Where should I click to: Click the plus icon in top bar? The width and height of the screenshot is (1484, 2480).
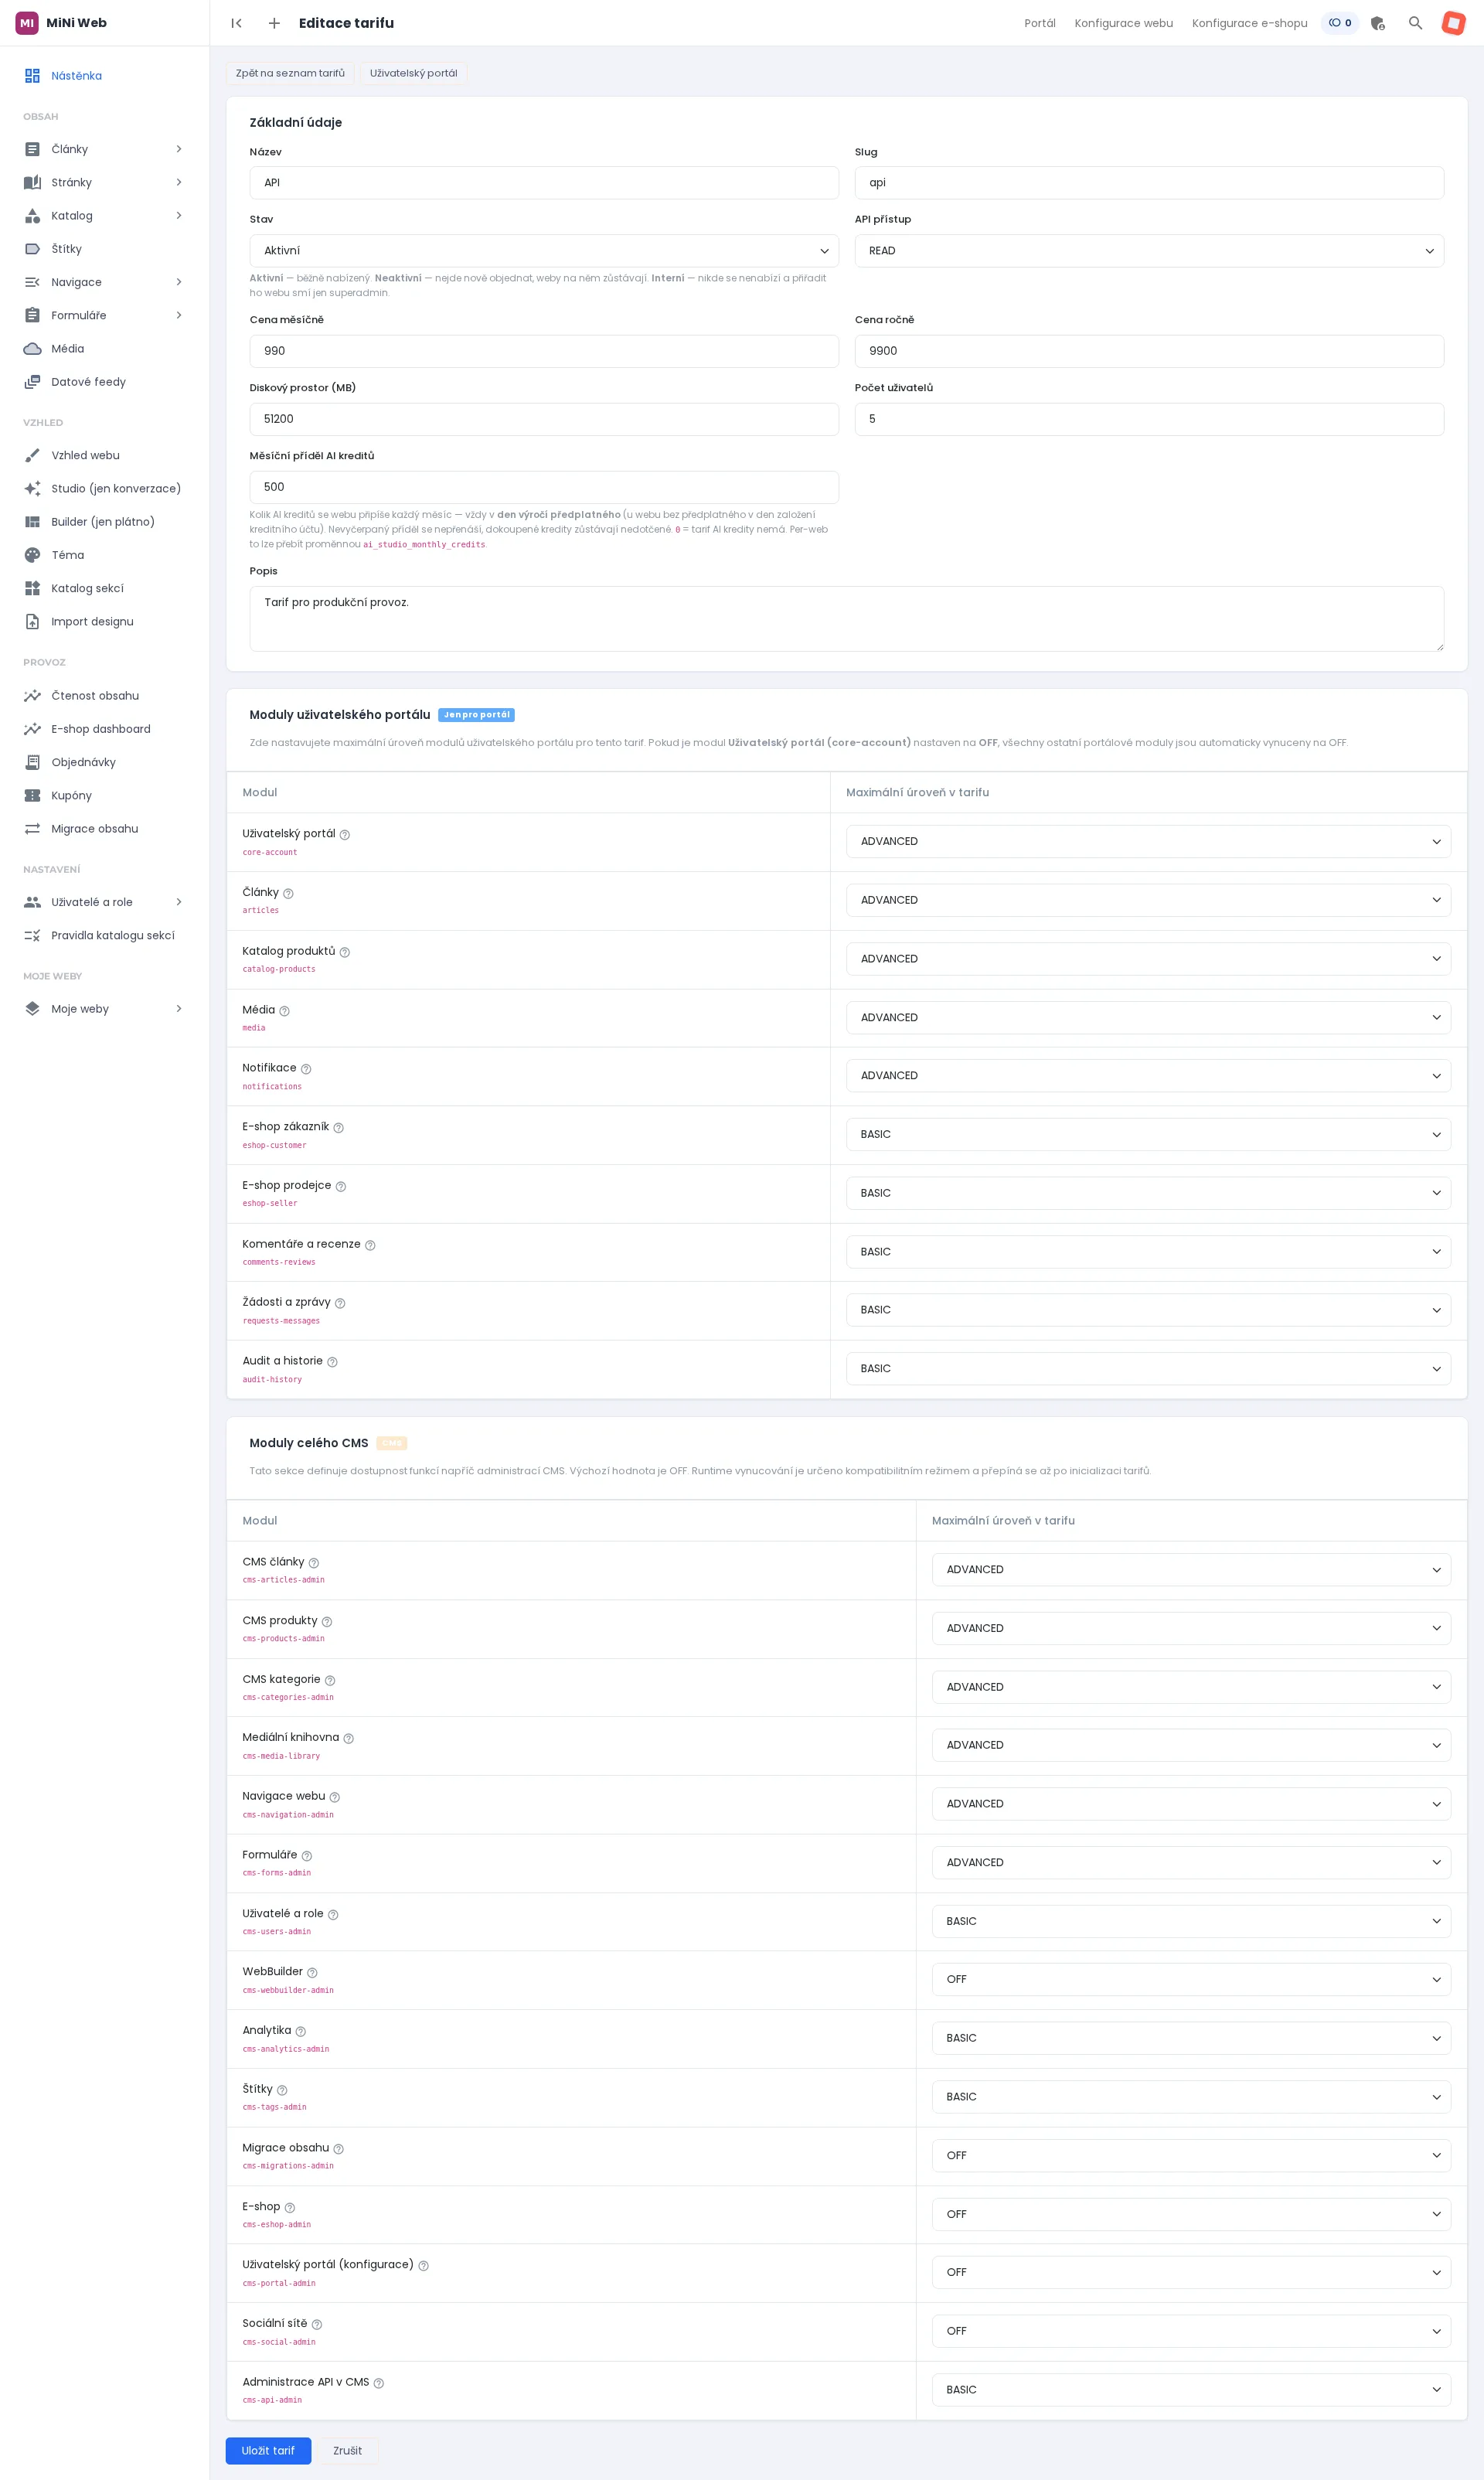(x=274, y=23)
